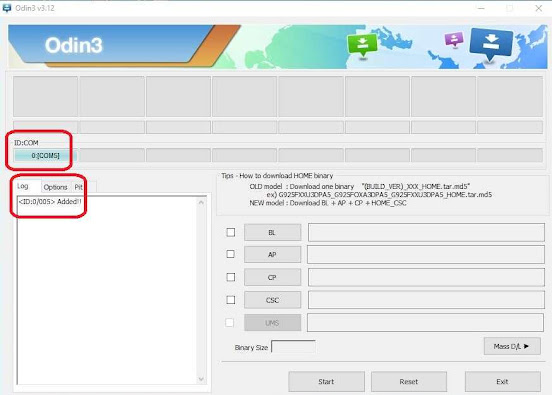Click the green download marker icon in banner
The image size is (552, 395).
point(362,45)
